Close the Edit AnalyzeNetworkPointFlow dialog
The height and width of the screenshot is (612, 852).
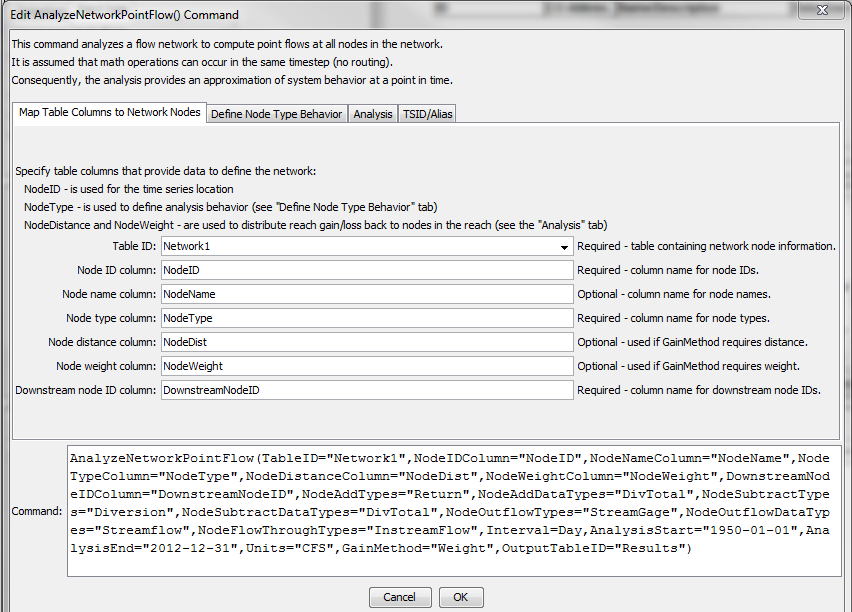click(x=822, y=10)
